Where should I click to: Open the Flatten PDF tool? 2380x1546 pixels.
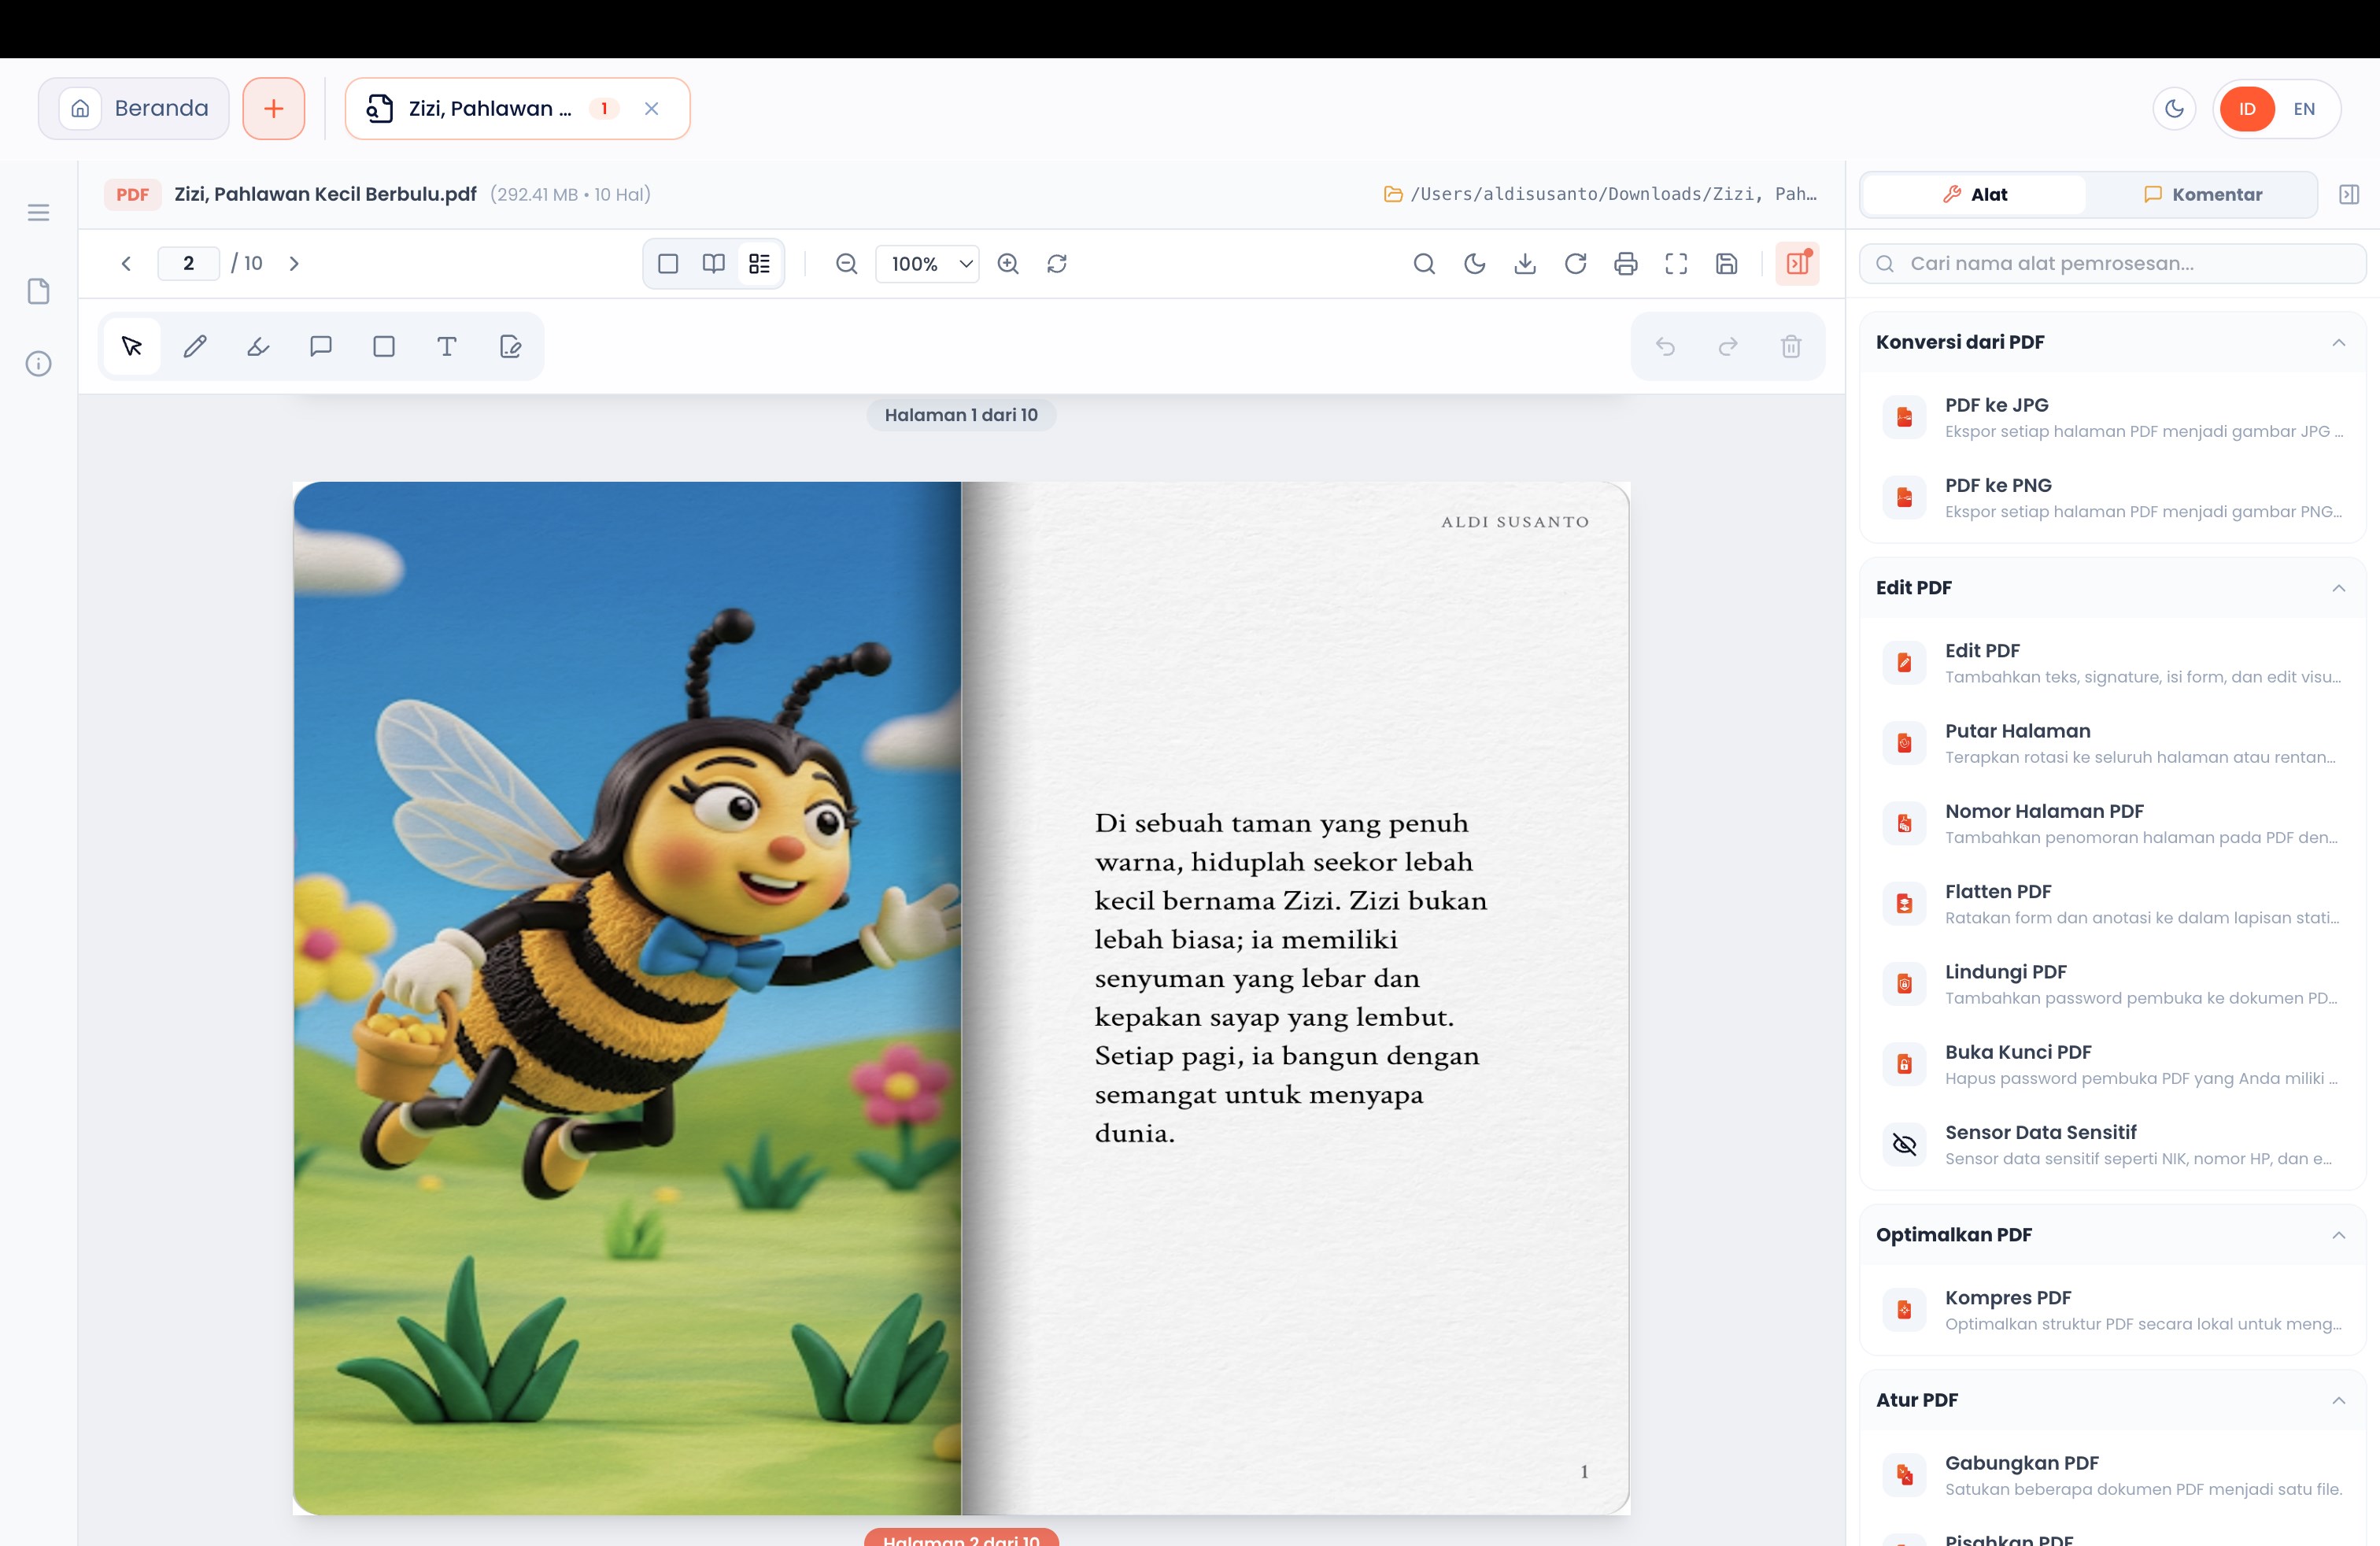(2112, 903)
